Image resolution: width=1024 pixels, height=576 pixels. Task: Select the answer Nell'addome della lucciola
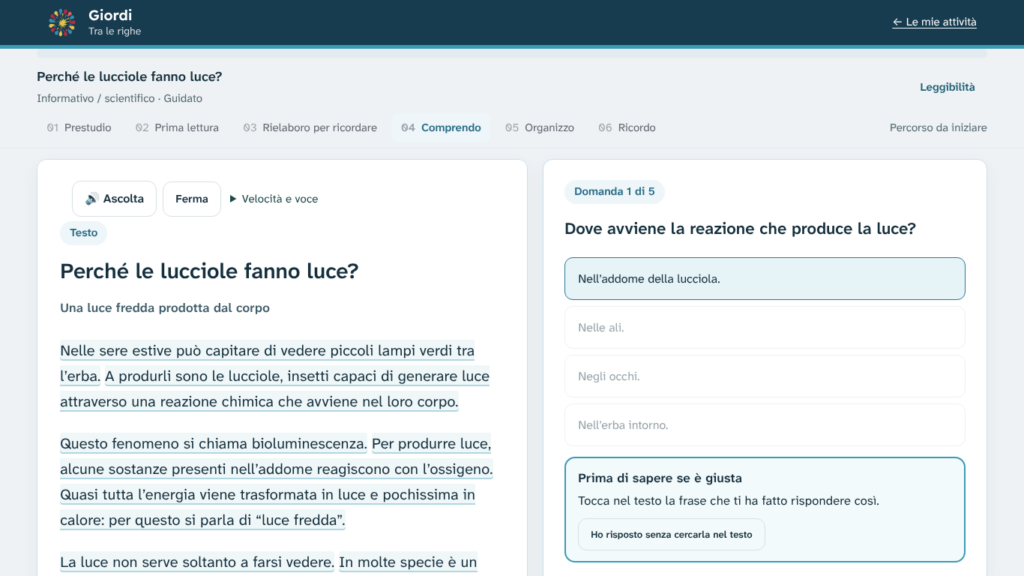(x=765, y=279)
